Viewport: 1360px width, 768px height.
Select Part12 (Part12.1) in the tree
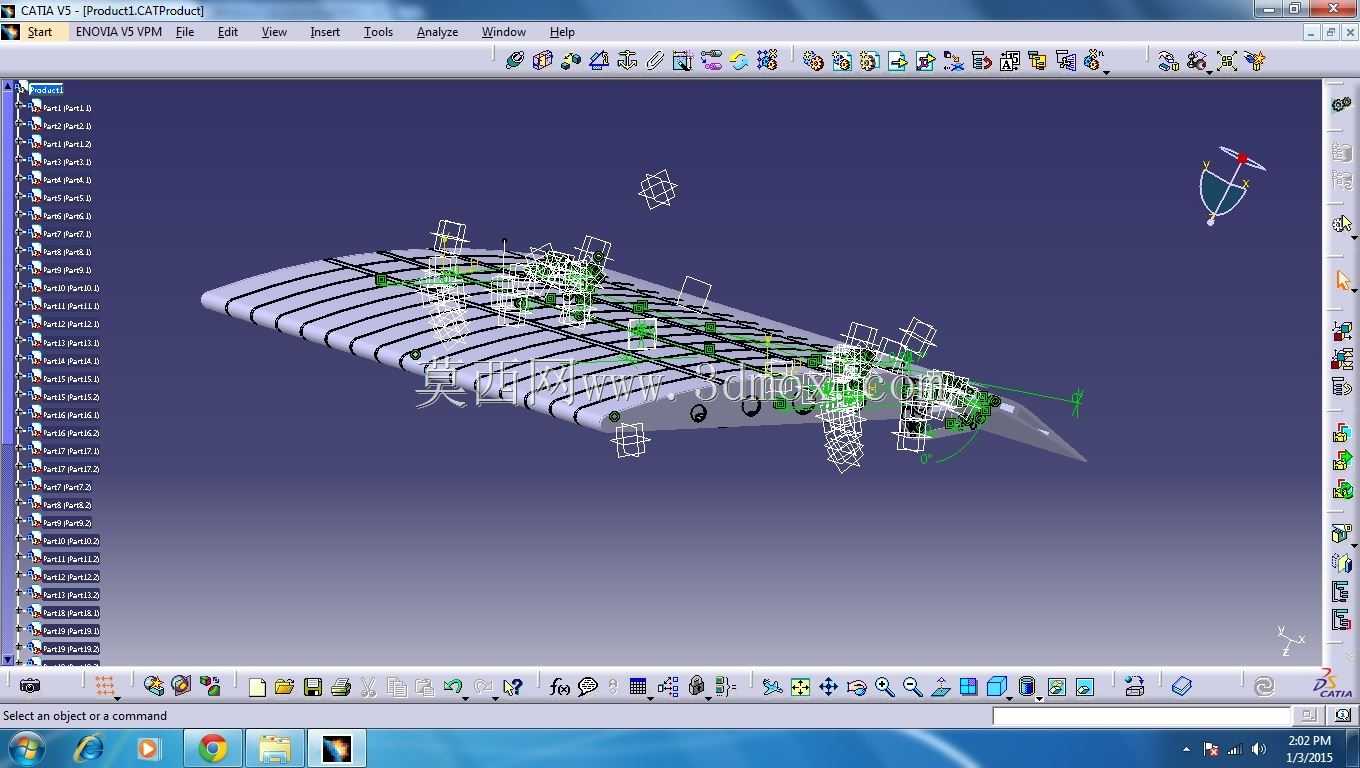coord(71,324)
